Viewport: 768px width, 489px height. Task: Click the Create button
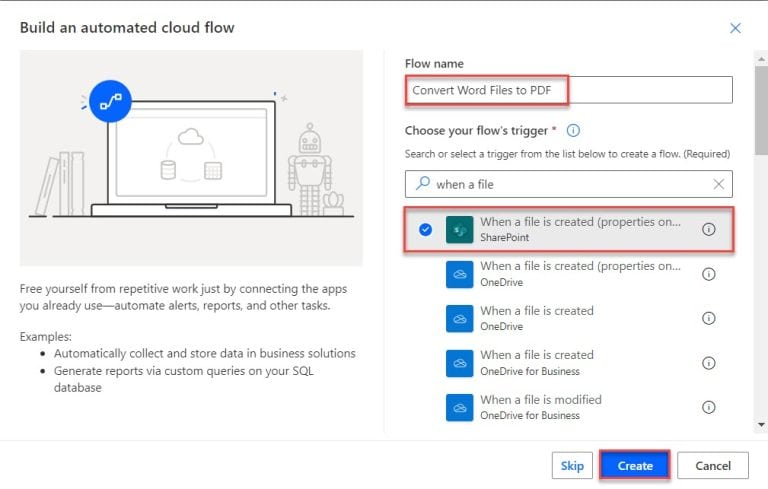point(635,465)
